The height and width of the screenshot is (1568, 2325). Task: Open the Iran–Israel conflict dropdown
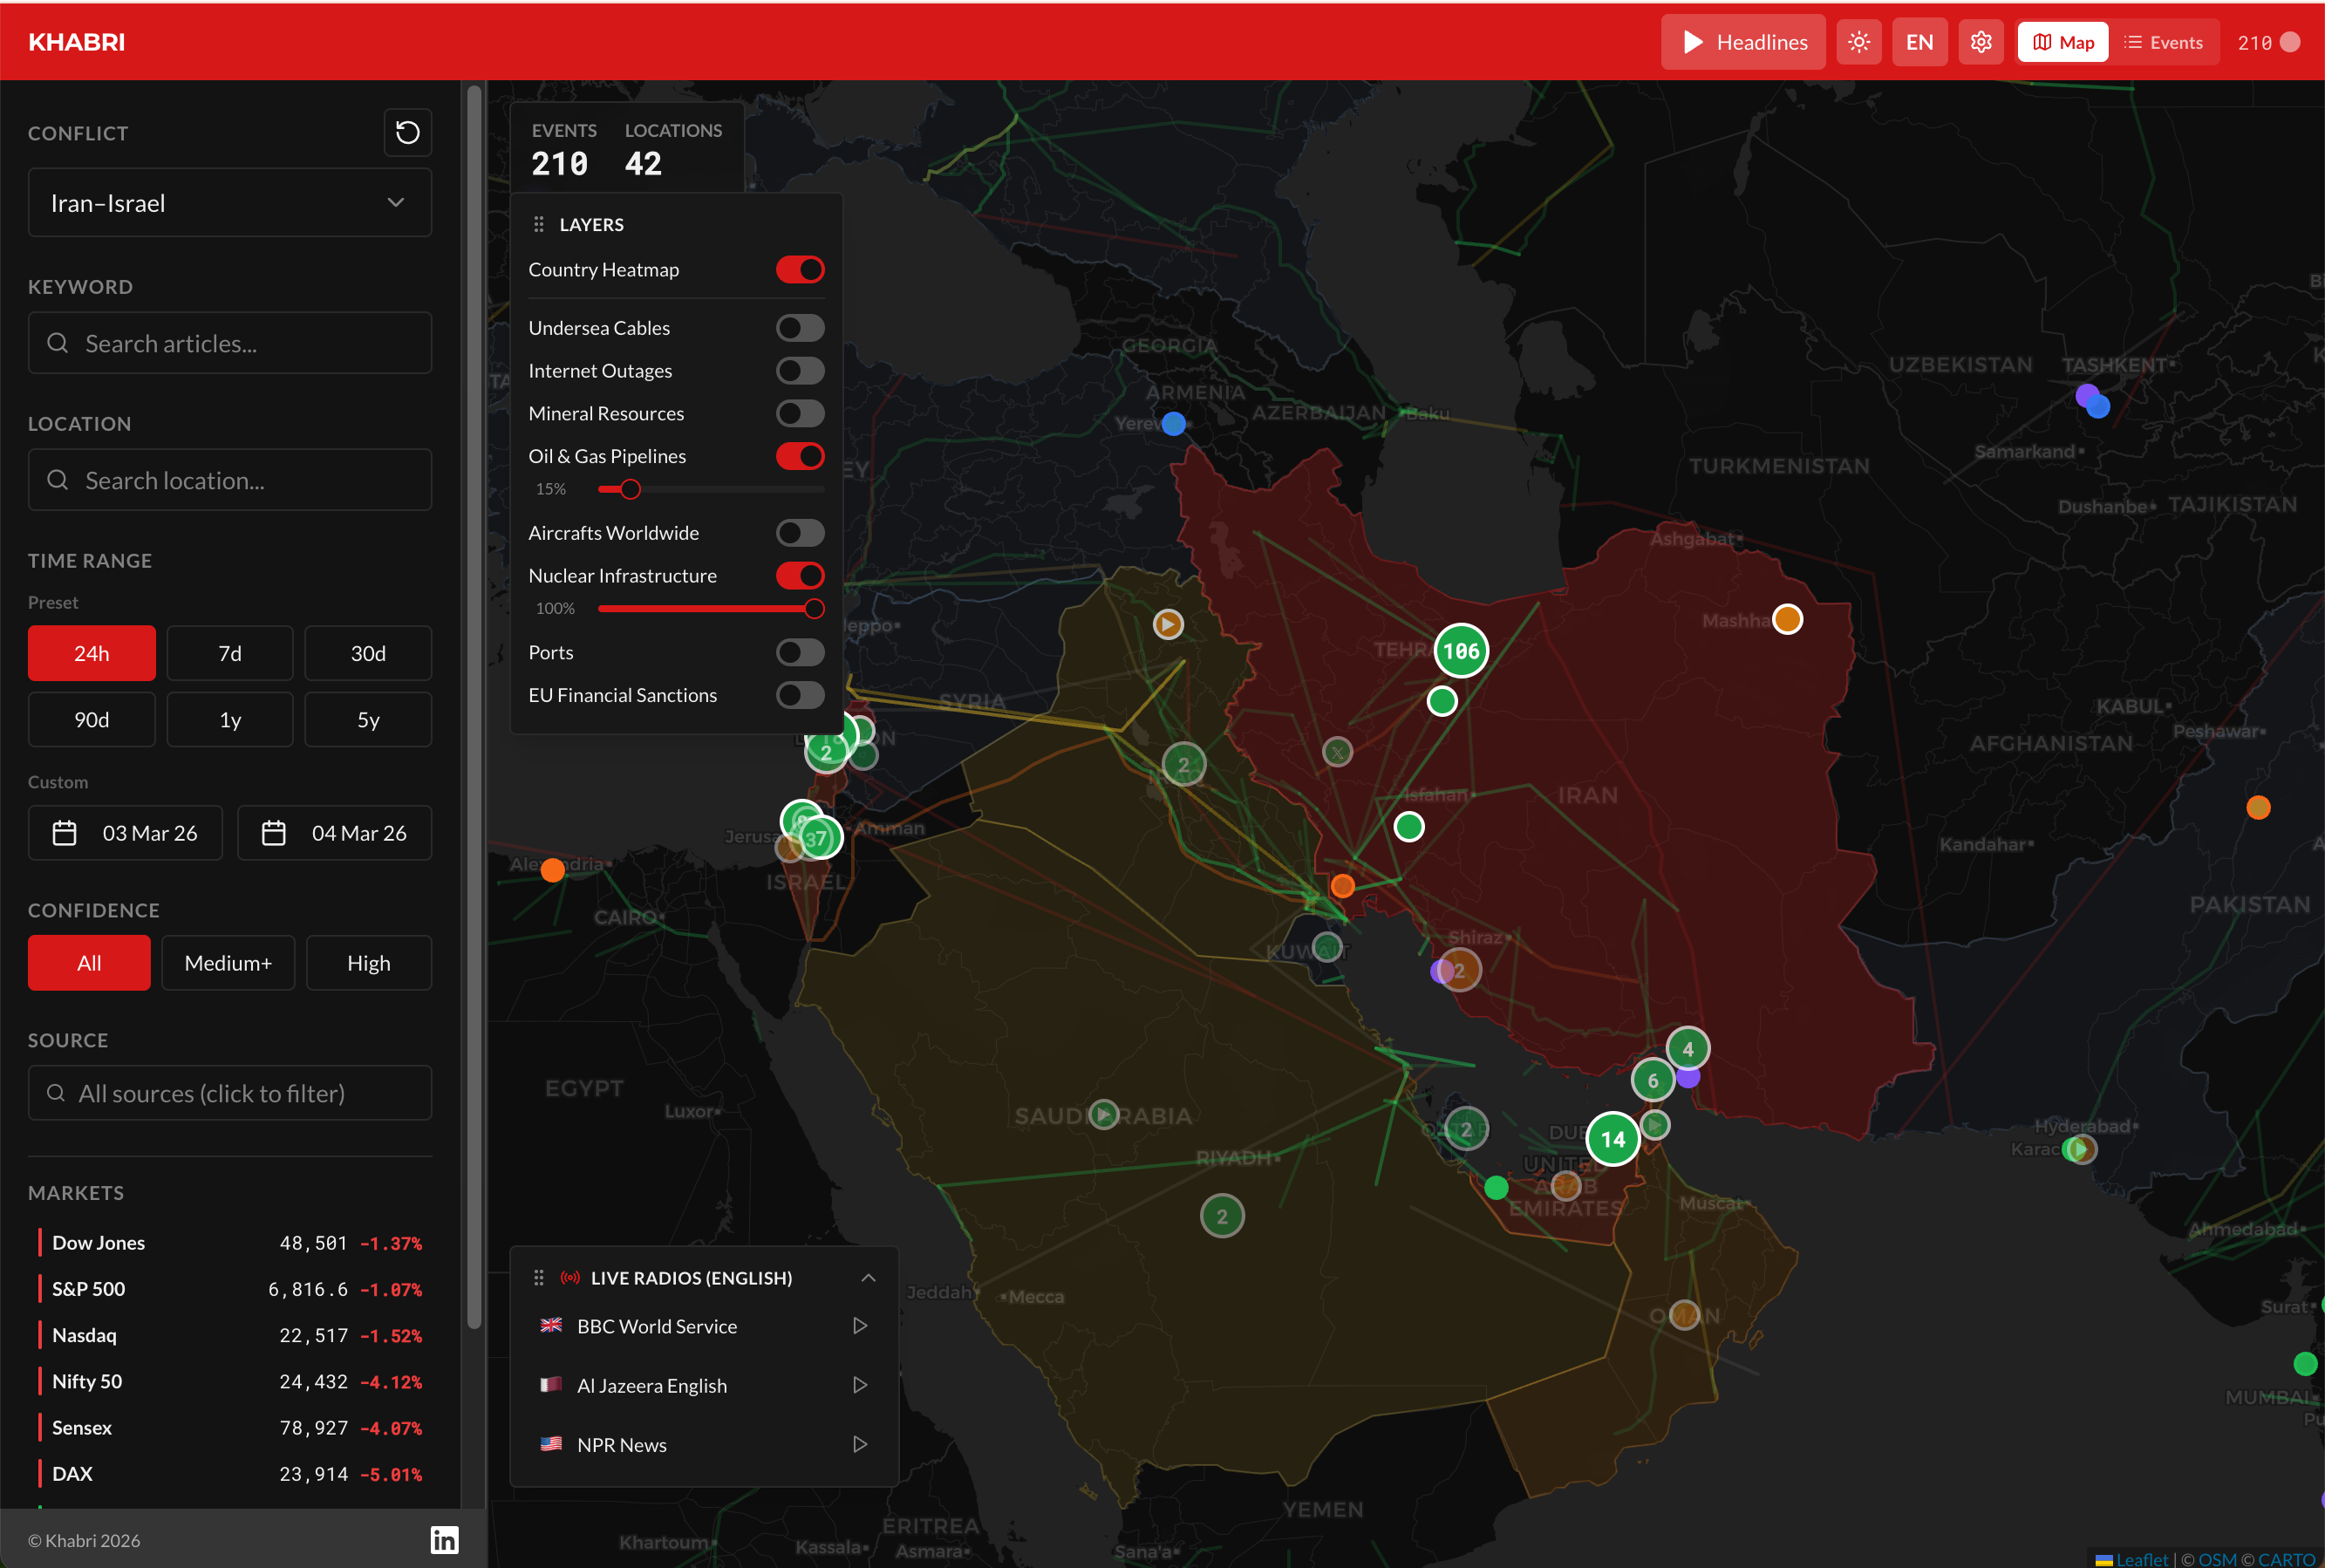229,202
